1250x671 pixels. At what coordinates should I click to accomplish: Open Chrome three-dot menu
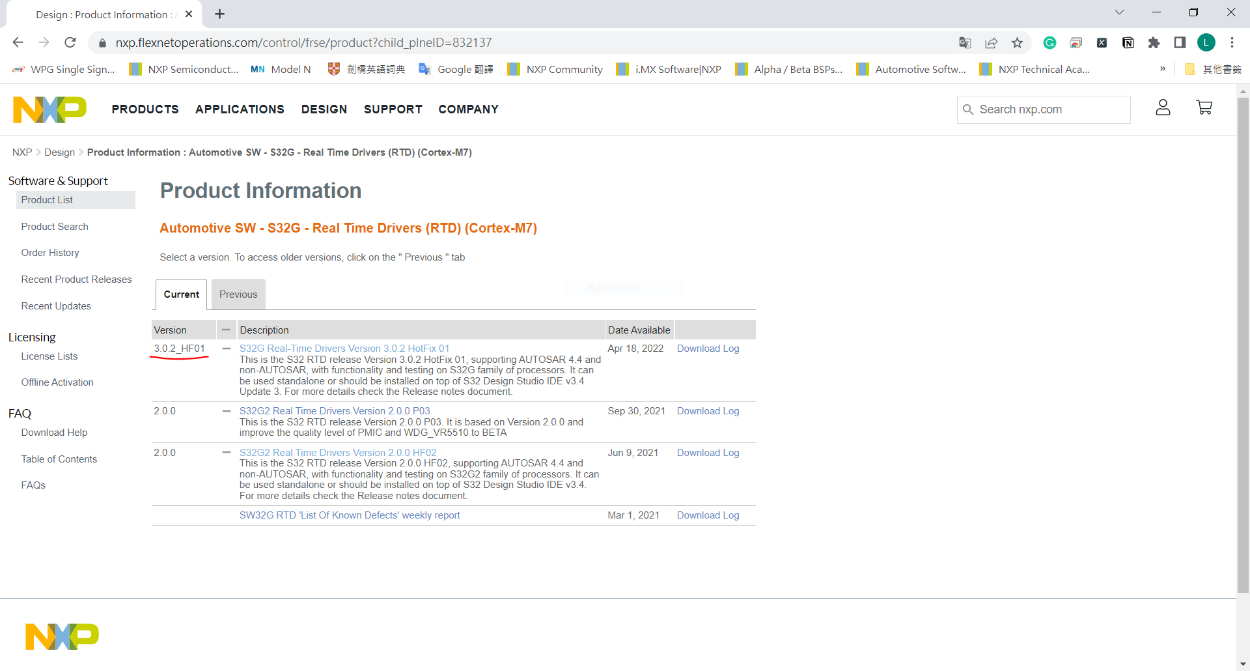click(1232, 42)
